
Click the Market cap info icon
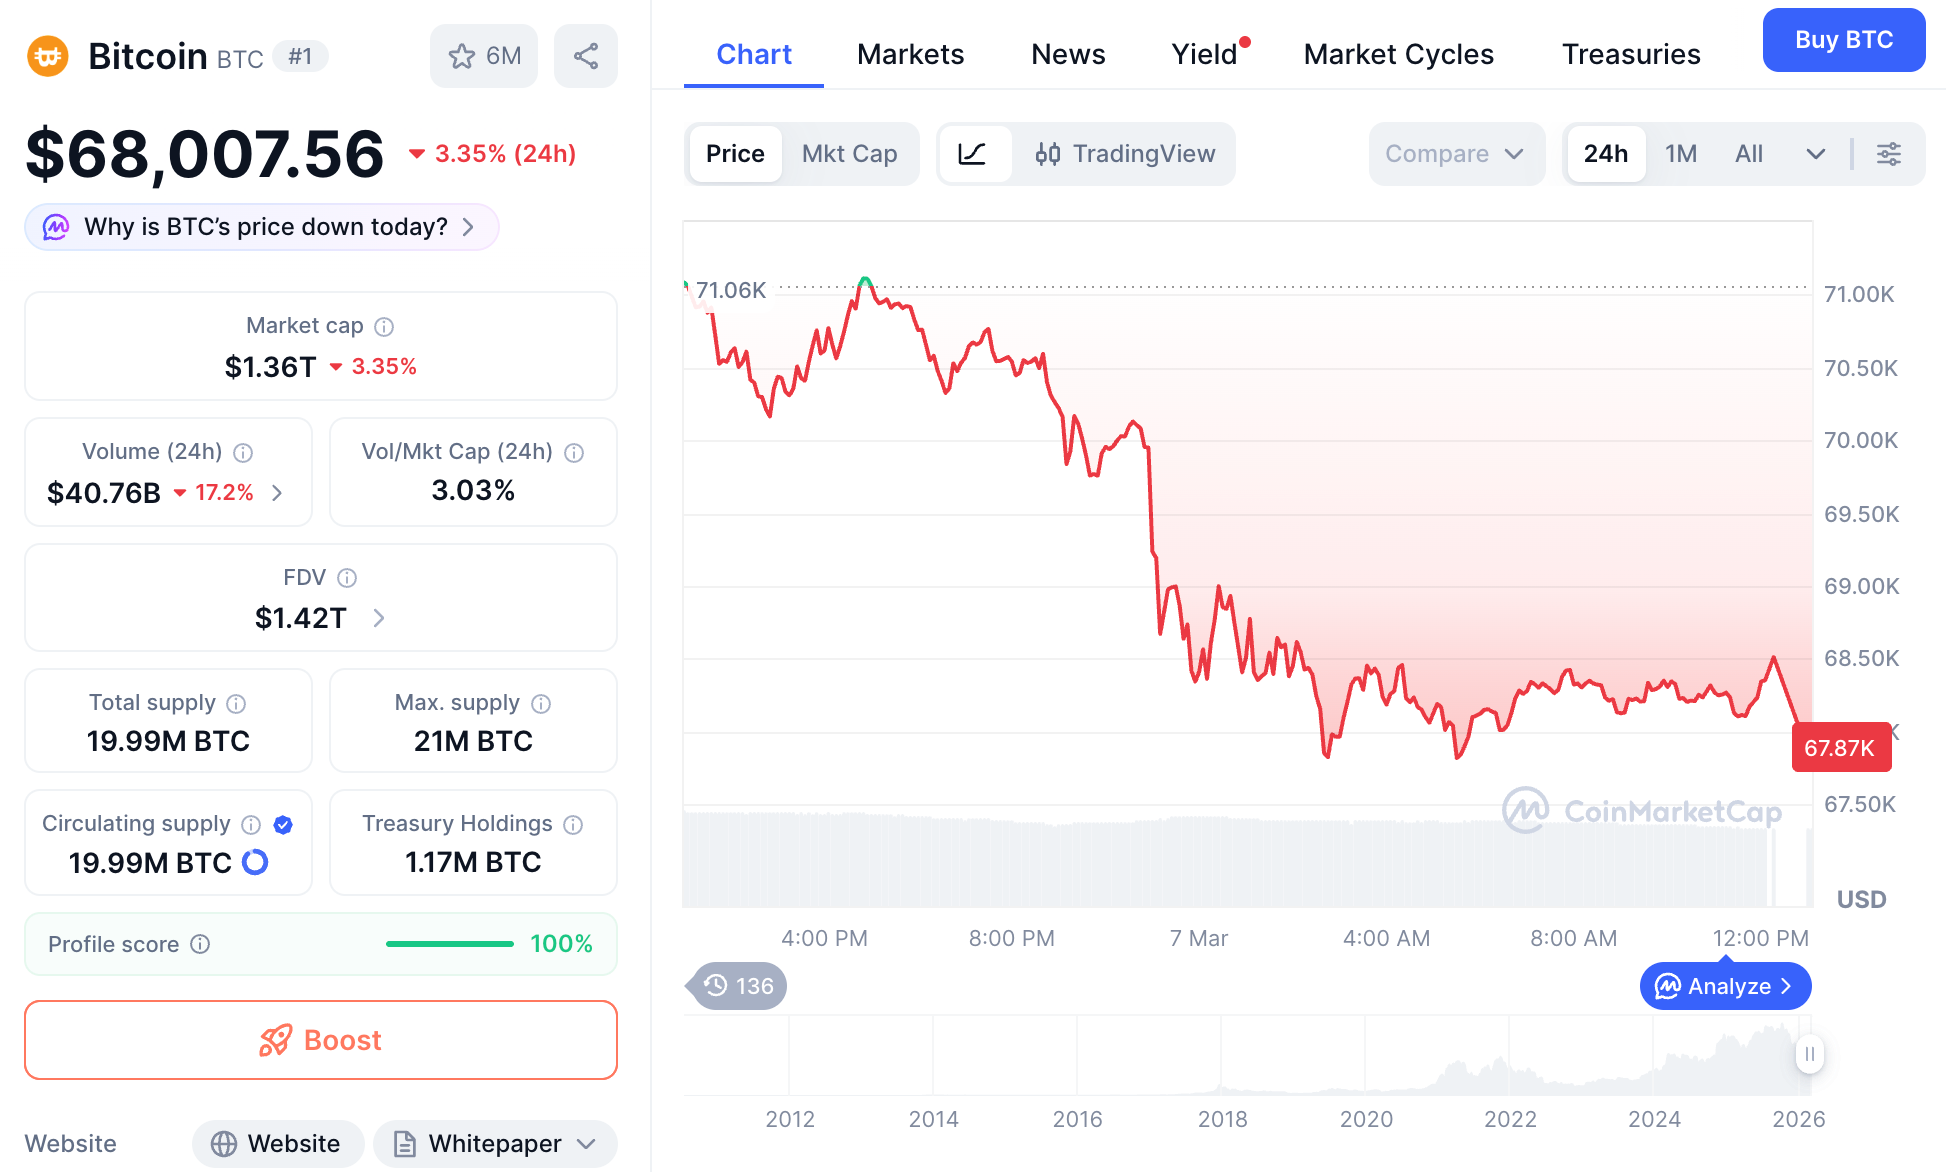384,327
